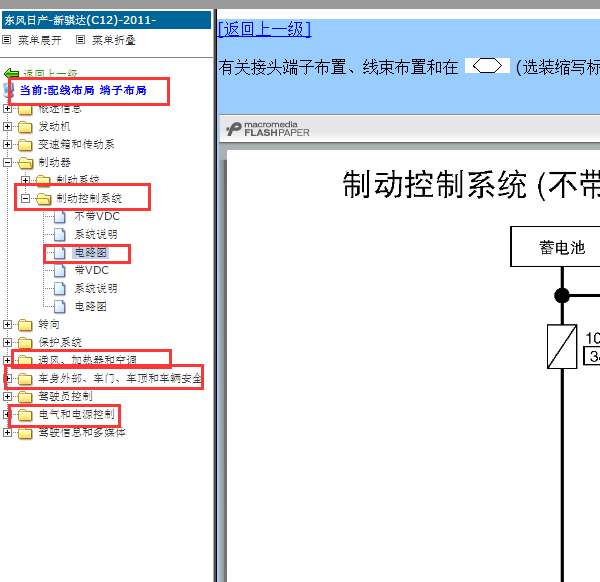Viewport: 600px width, 582px height.
Task: Select 车身外部、车门、车顶和车辆安全 label
Action: (120, 378)
